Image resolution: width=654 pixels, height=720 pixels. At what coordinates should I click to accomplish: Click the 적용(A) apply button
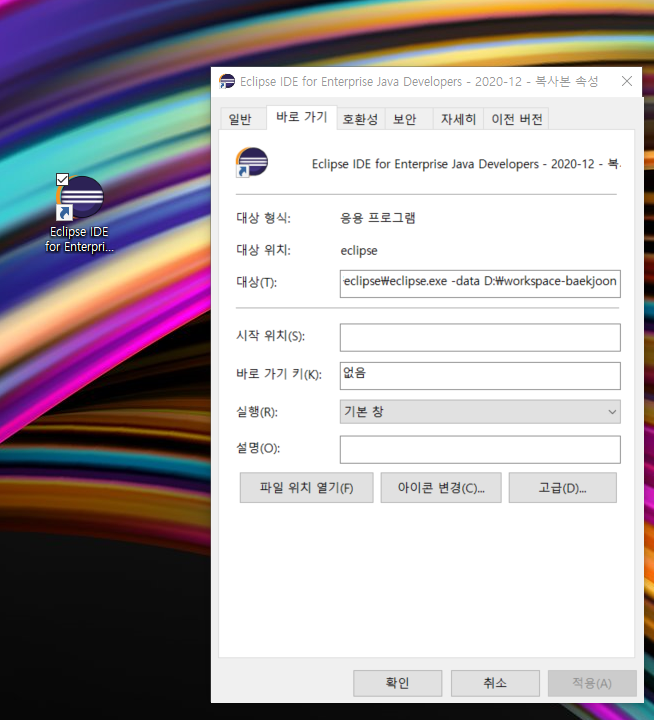592,683
